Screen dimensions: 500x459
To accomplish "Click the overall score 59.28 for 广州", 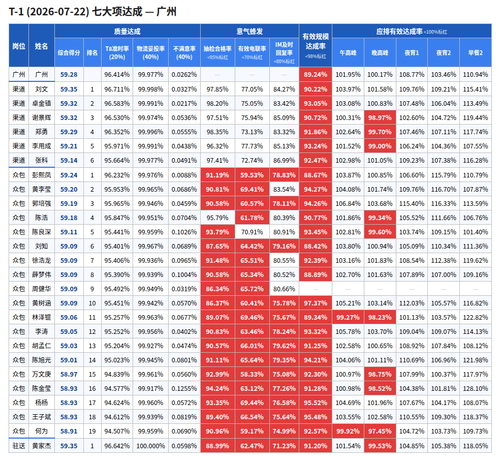I will click(x=69, y=74).
